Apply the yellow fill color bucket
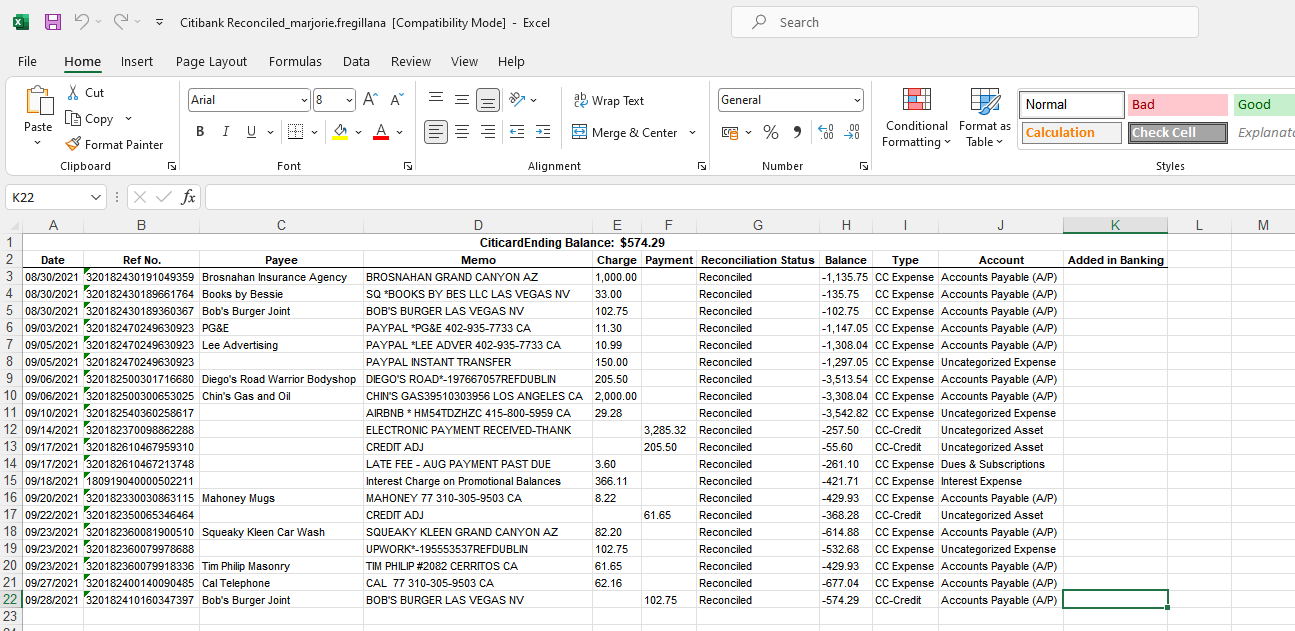Viewport: 1295px width, 631px height. pyautogui.click(x=340, y=132)
